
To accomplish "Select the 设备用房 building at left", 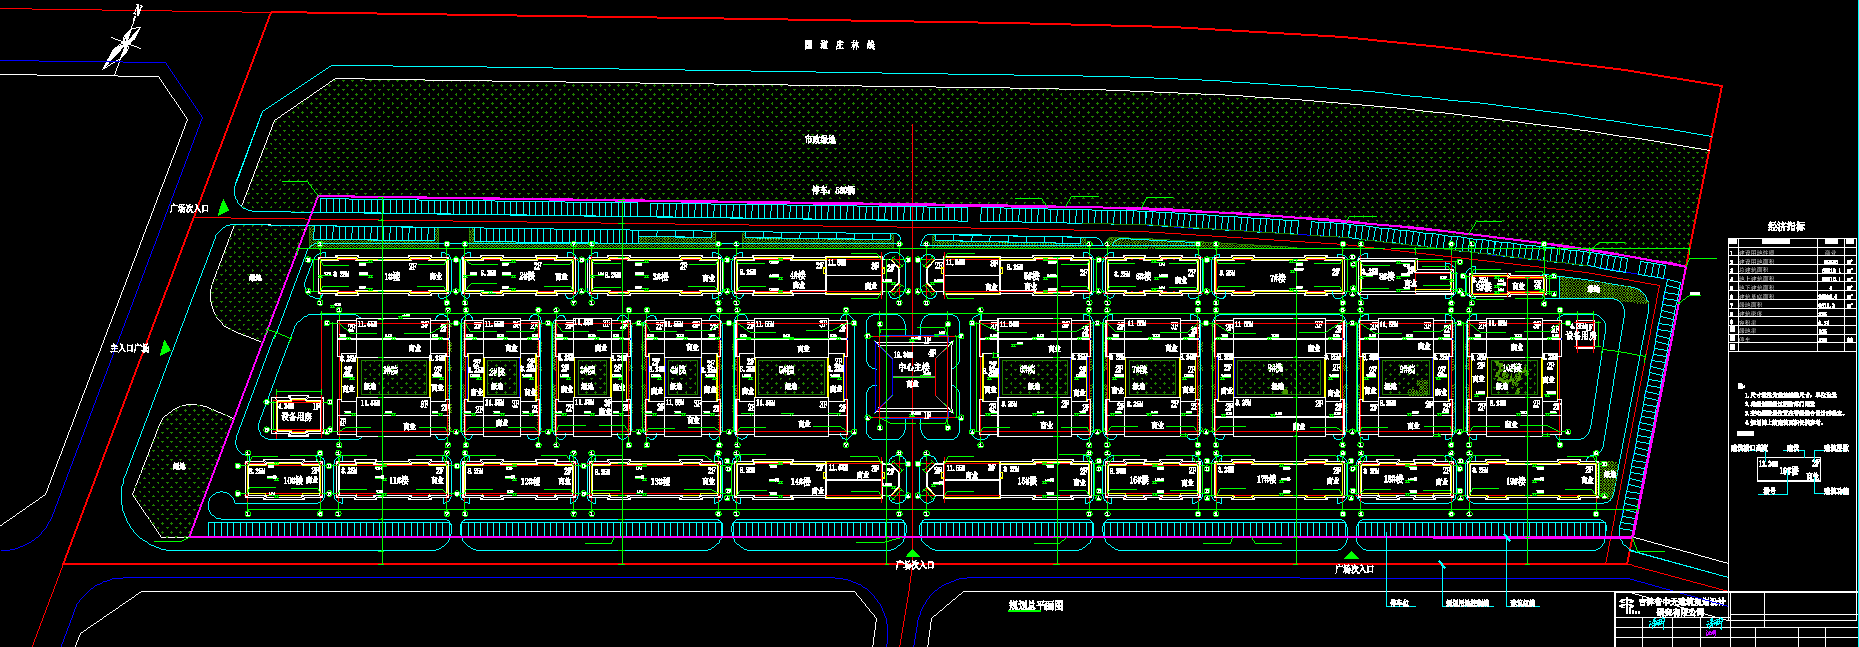I will [x=298, y=416].
